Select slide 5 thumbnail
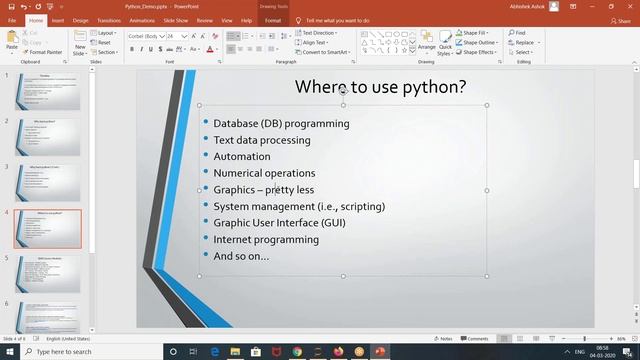The height and width of the screenshot is (360, 640). click(48, 274)
